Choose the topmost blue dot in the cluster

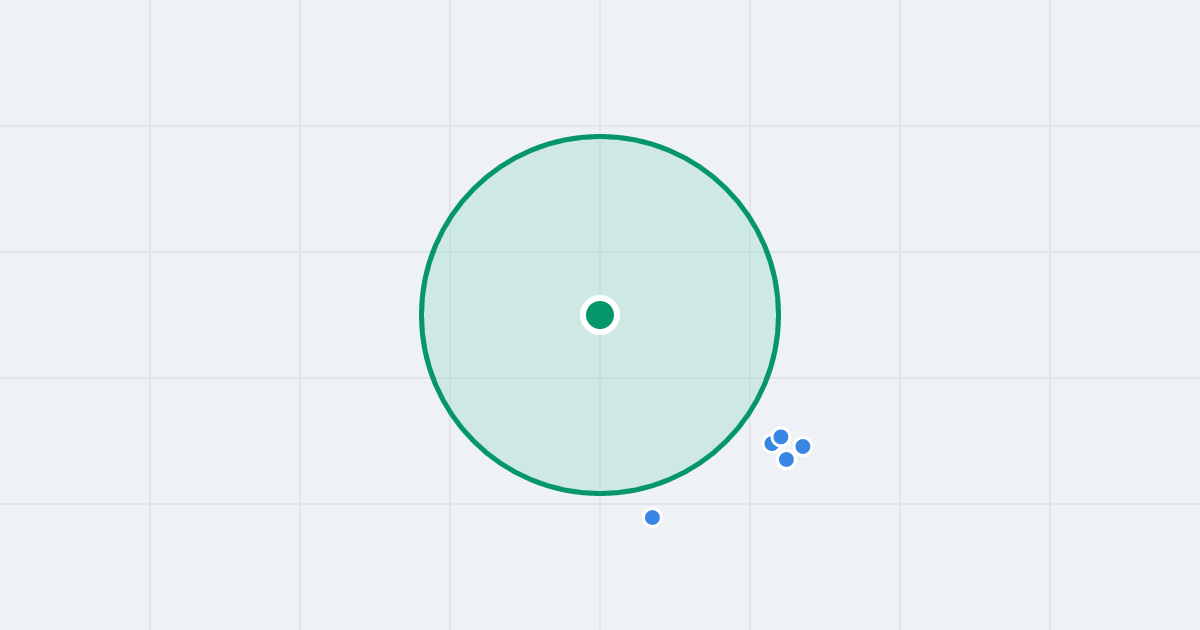click(781, 437)
